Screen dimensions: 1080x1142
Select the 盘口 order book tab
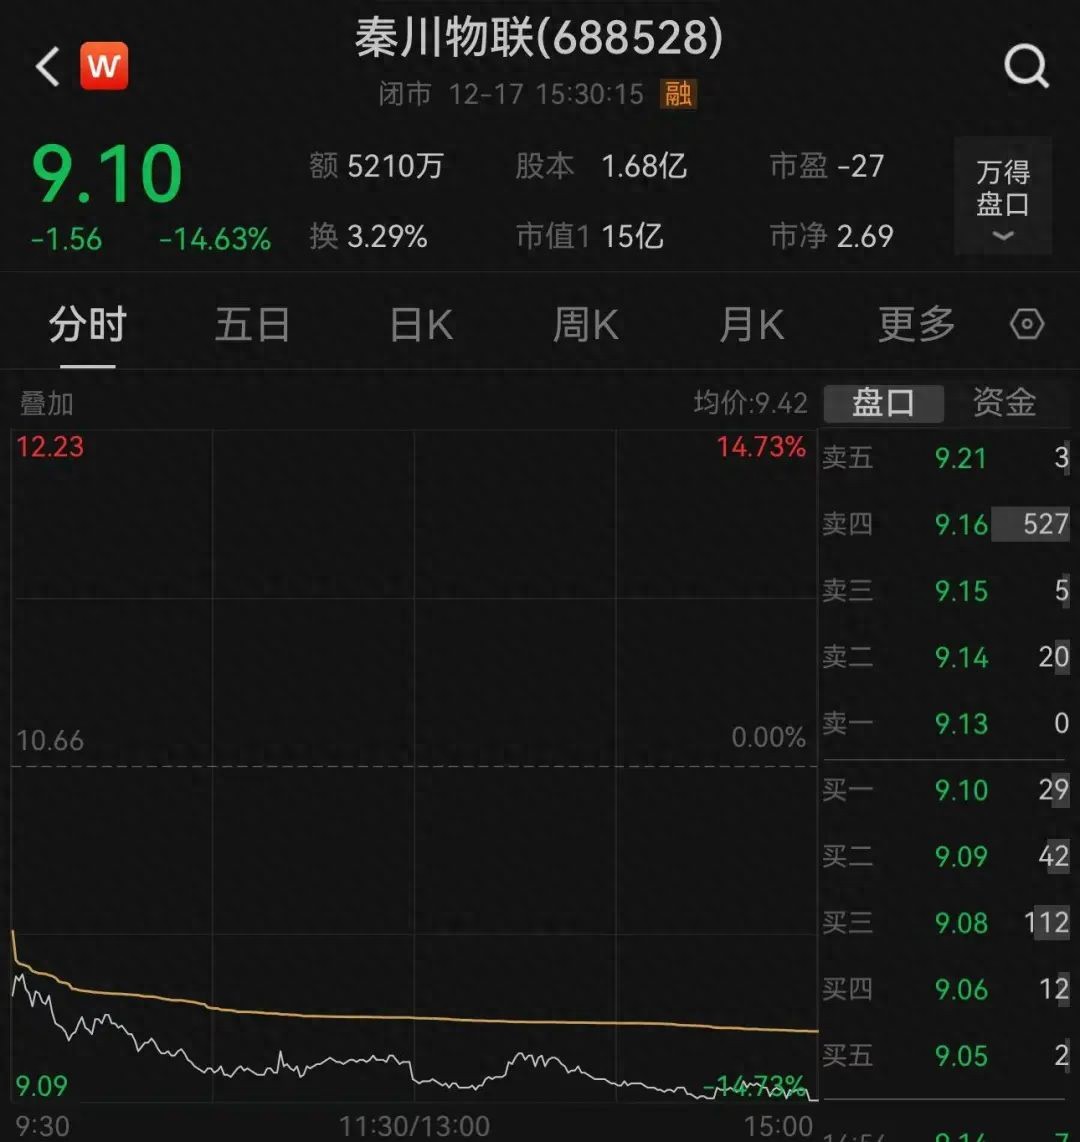pos(883,403)
